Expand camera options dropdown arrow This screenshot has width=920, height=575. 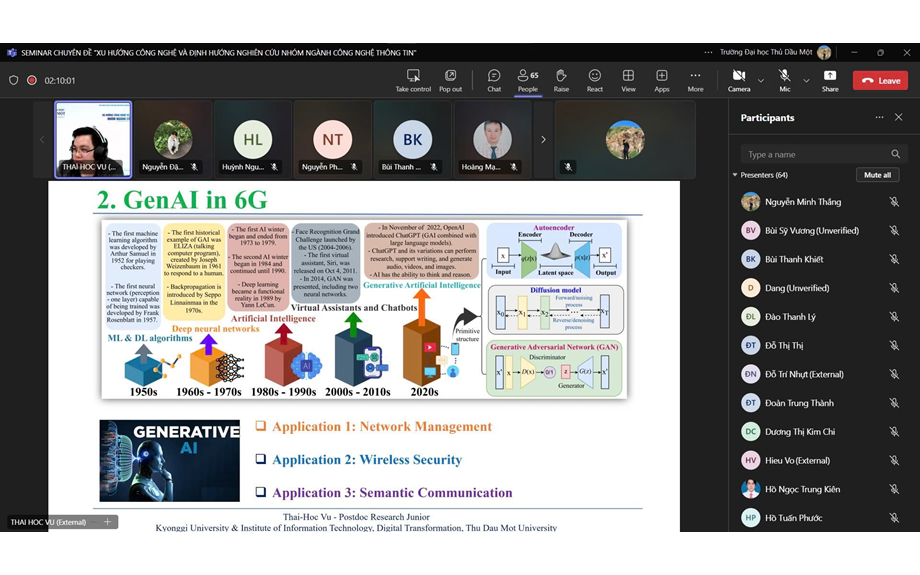(x=761, y=80)
